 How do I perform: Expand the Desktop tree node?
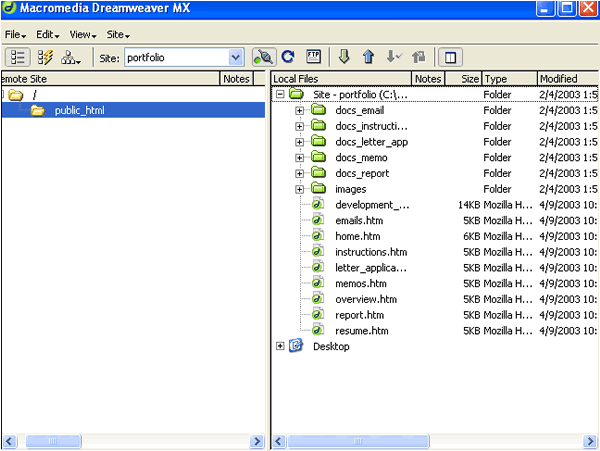tap(280, 347)
